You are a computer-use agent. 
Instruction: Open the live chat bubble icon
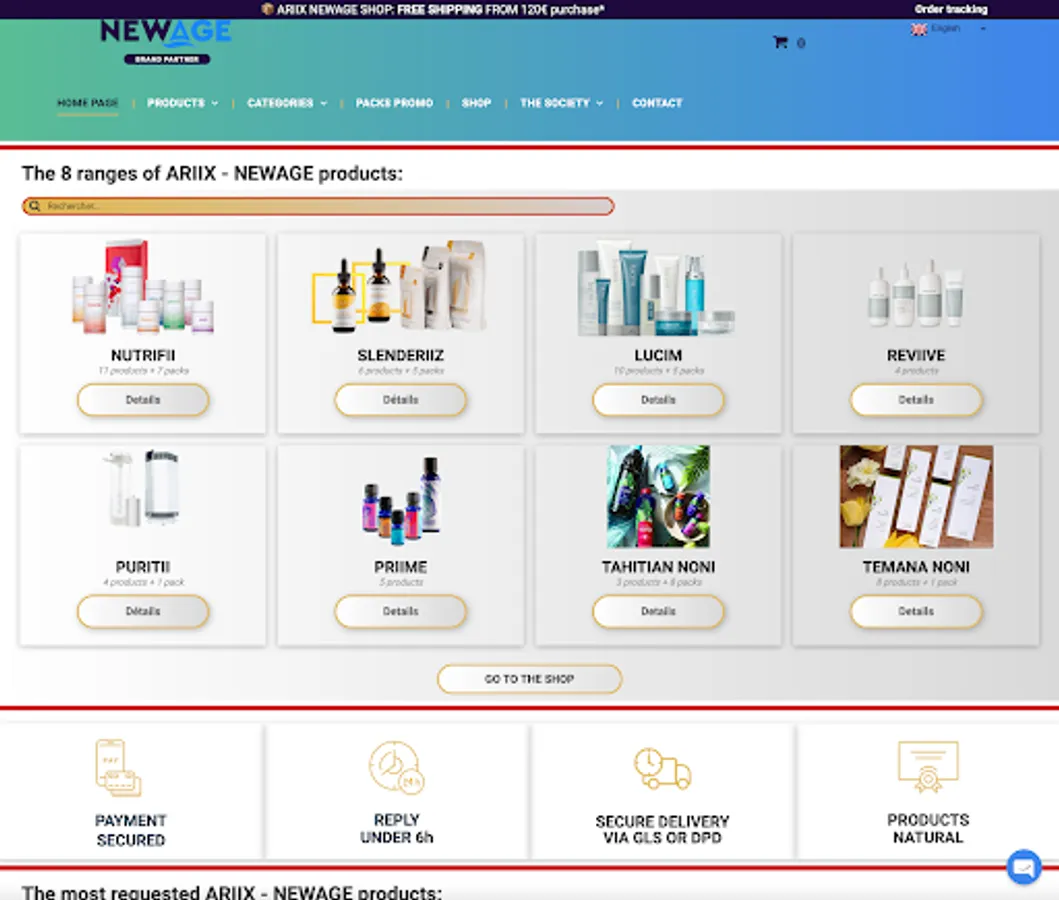pyautogui.click(x=1024, y=866)
